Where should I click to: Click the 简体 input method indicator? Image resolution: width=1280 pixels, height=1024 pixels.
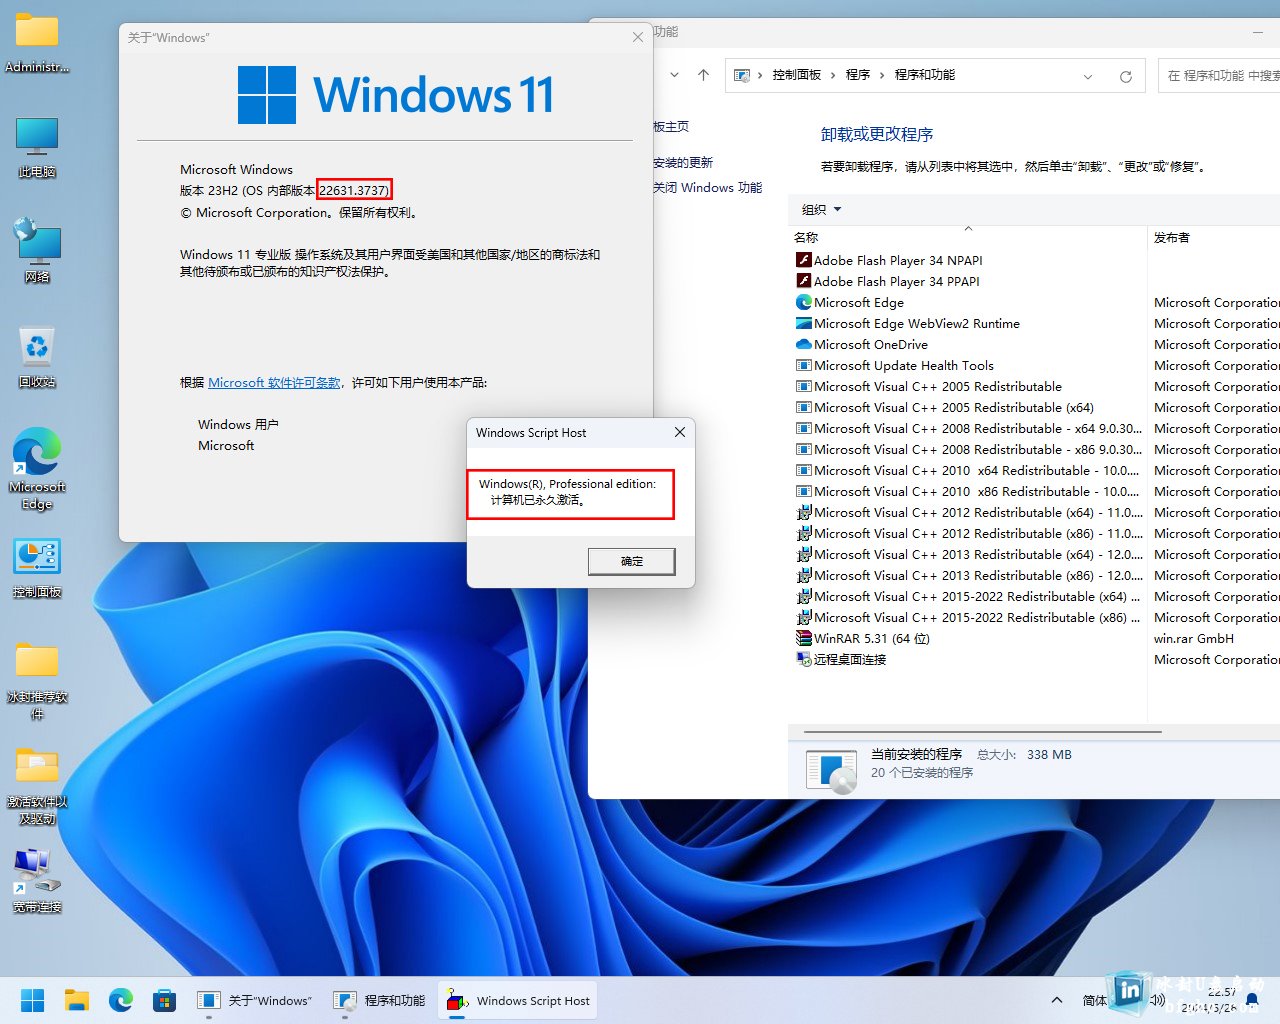coord(1094,1000)
